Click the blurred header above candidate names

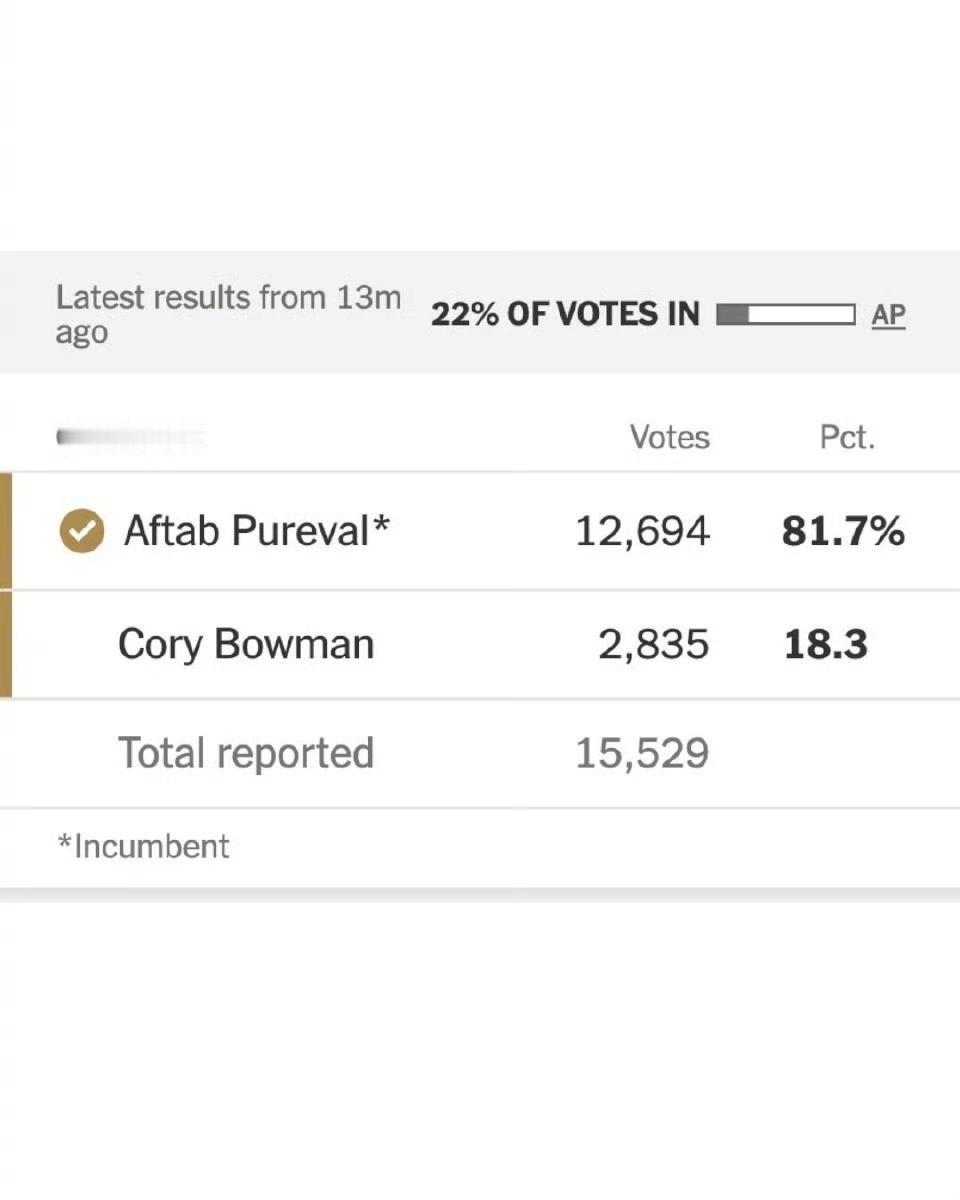(x=131, y=438)
